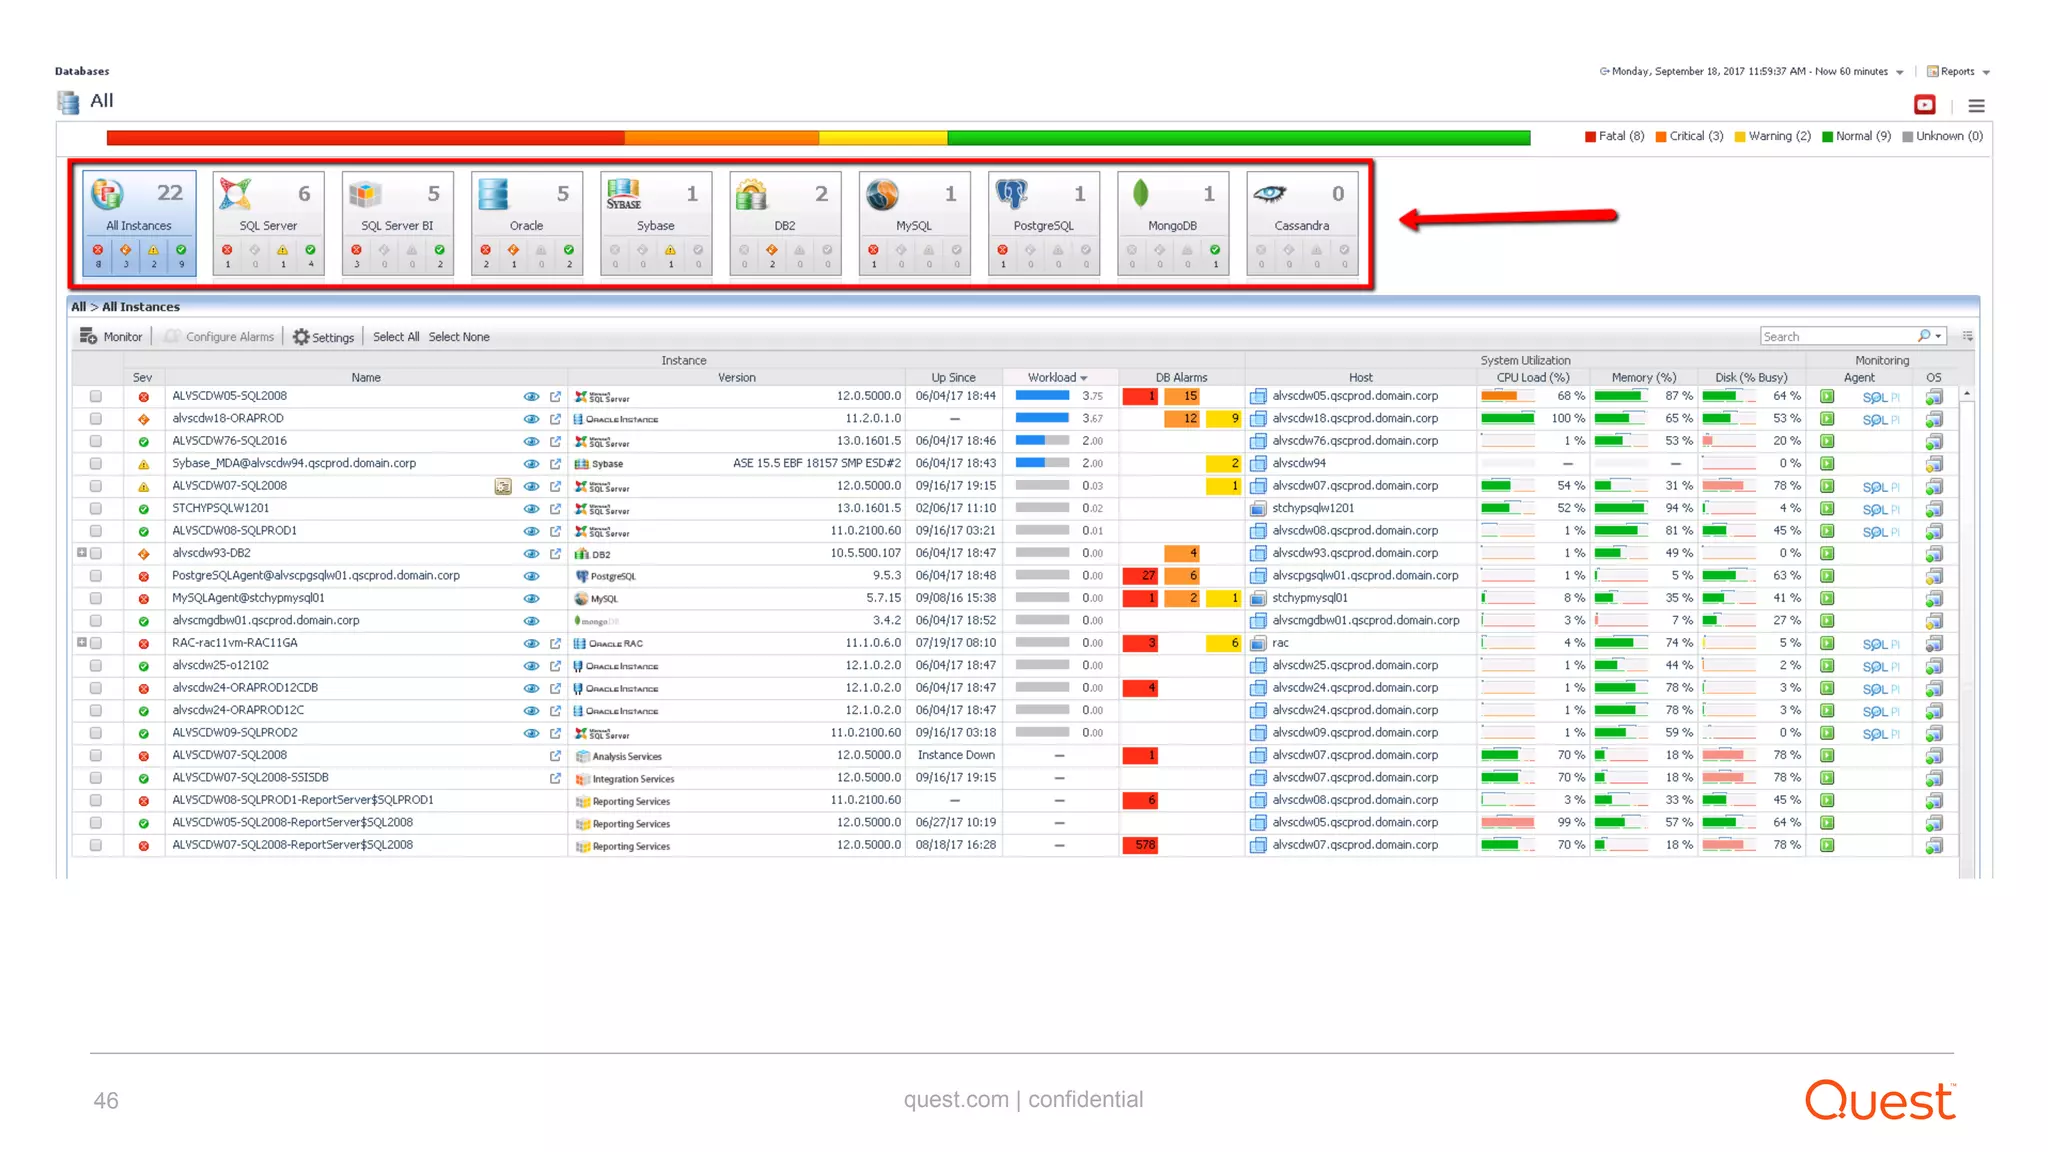Viewport: 2048px width, 1152px height.
Task: Expand the RAC-rac11vm-RAC11GA tree row
Action: pos(82,642)
